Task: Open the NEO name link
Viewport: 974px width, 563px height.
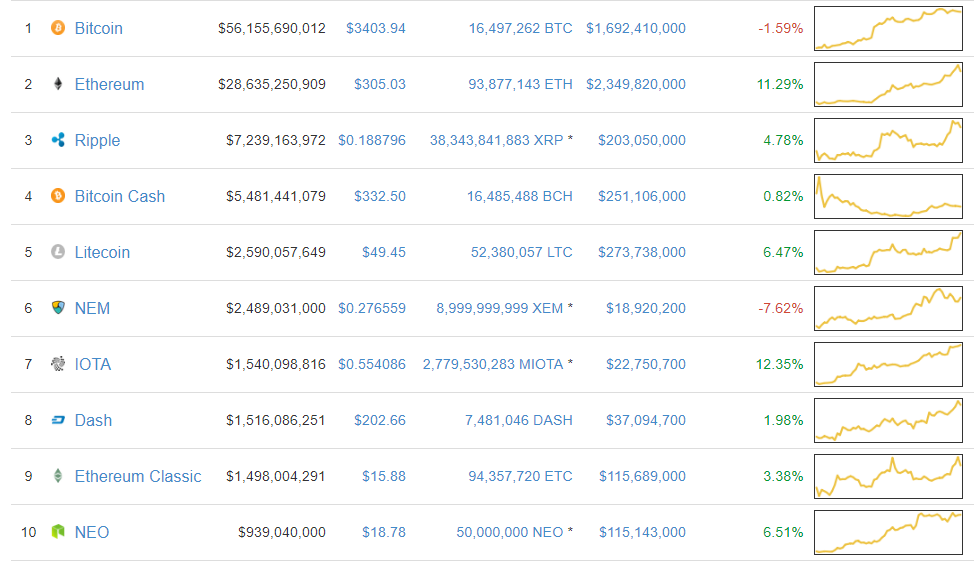Action: pyautogui.click(x=92, y=532)
